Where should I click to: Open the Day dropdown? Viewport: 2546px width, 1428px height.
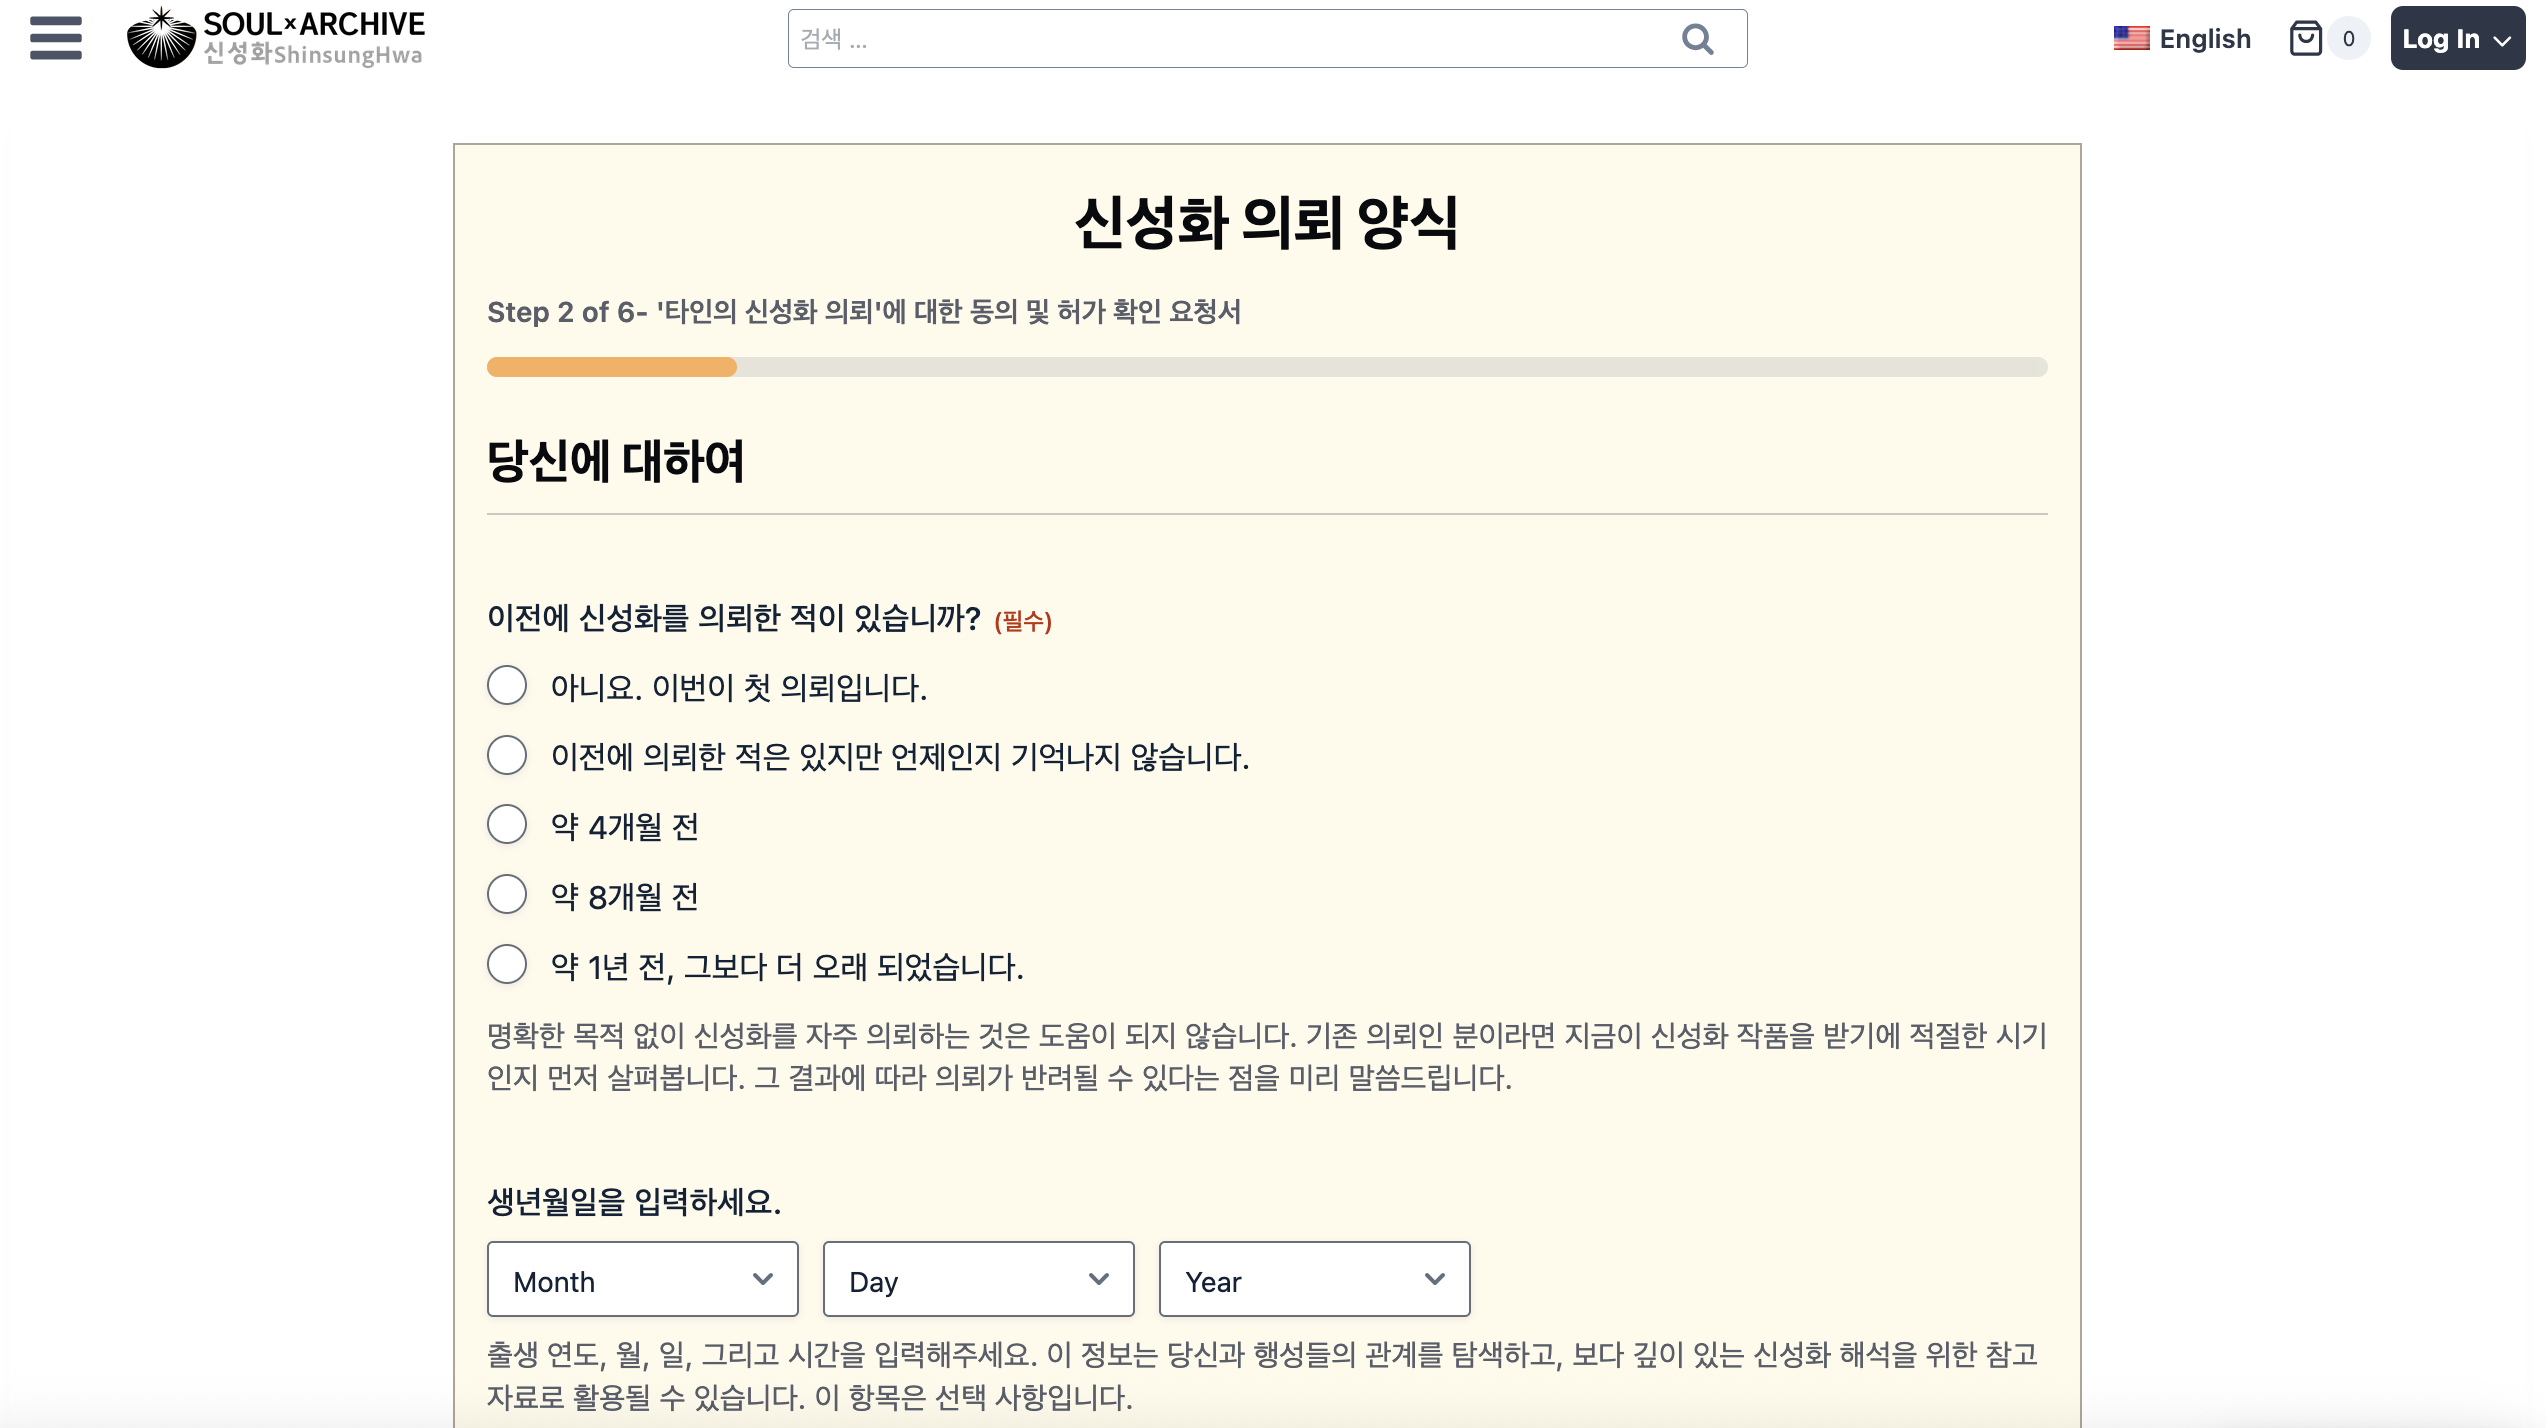[978, 1280]
